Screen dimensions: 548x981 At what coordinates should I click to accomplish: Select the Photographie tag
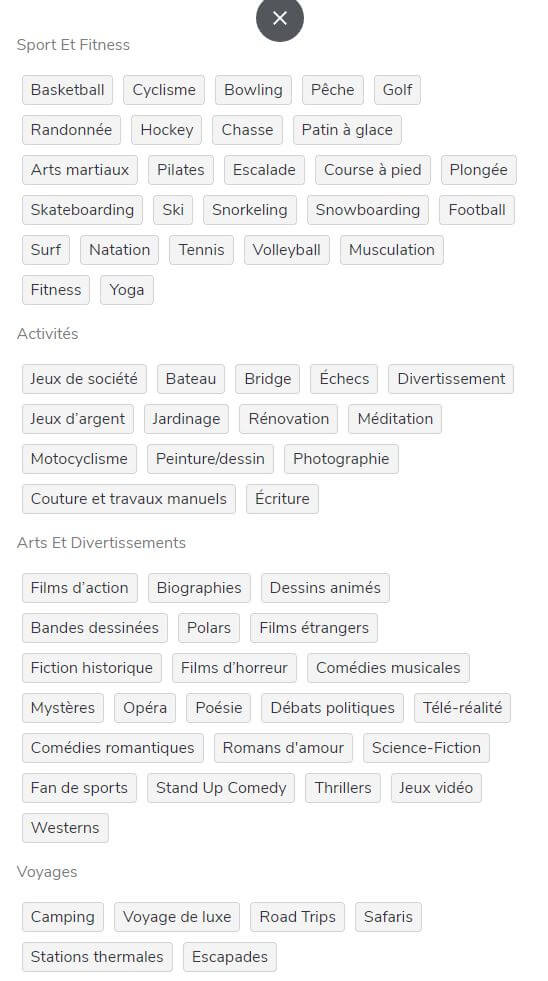point(341,459)
